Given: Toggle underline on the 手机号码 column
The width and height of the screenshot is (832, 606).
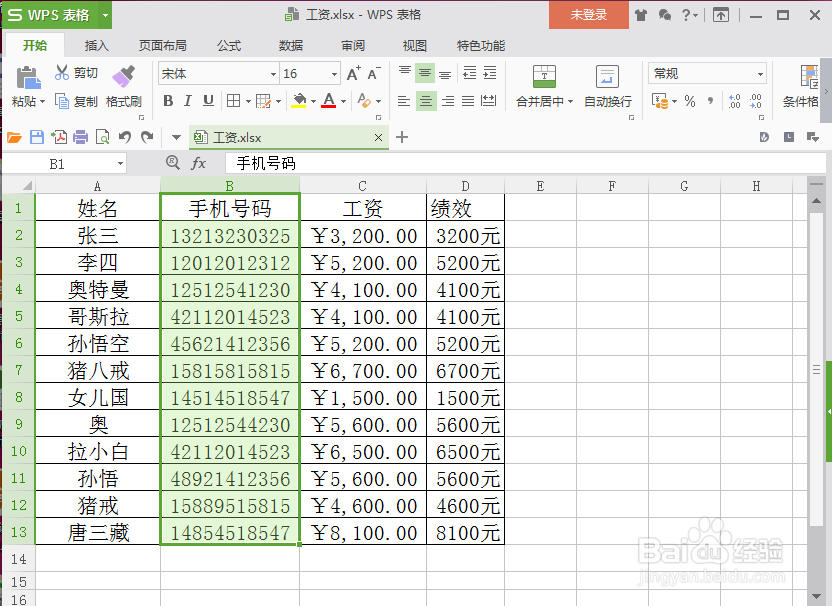Looking at the screenshot, I should [x=207, y=101].
